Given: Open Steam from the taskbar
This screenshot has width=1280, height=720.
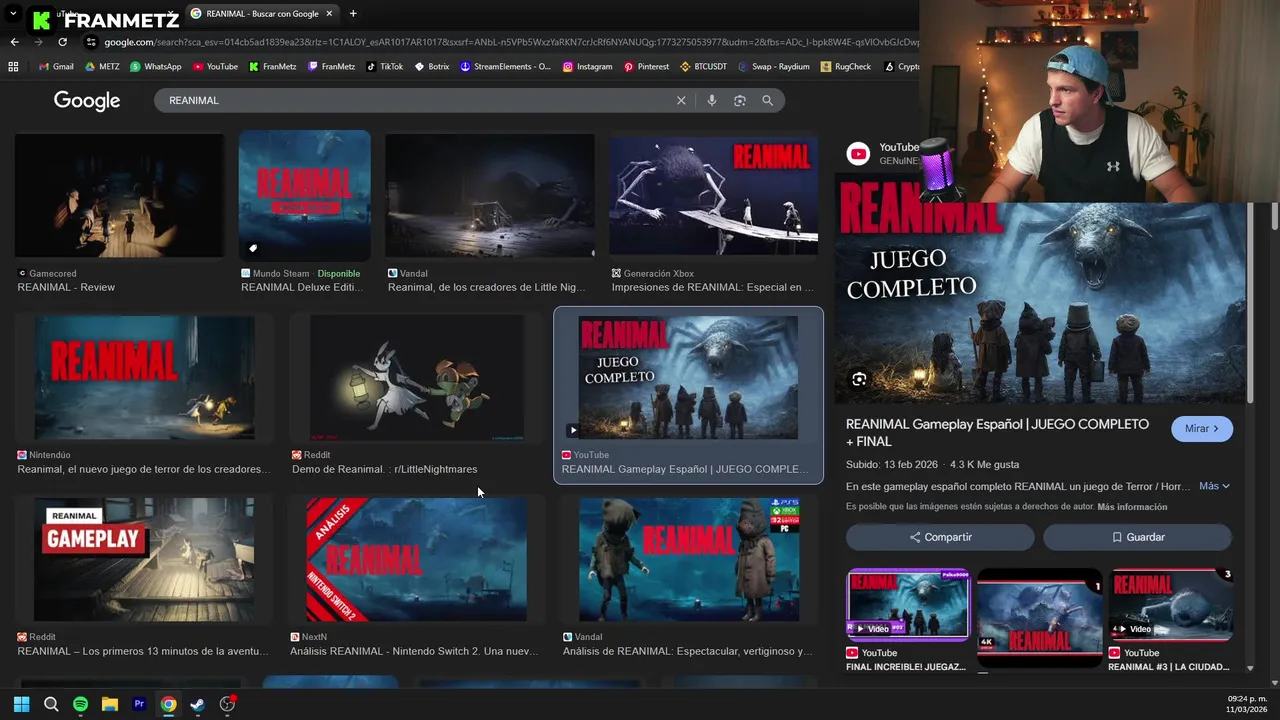Looking at the screenshot, I should [198, 704].
